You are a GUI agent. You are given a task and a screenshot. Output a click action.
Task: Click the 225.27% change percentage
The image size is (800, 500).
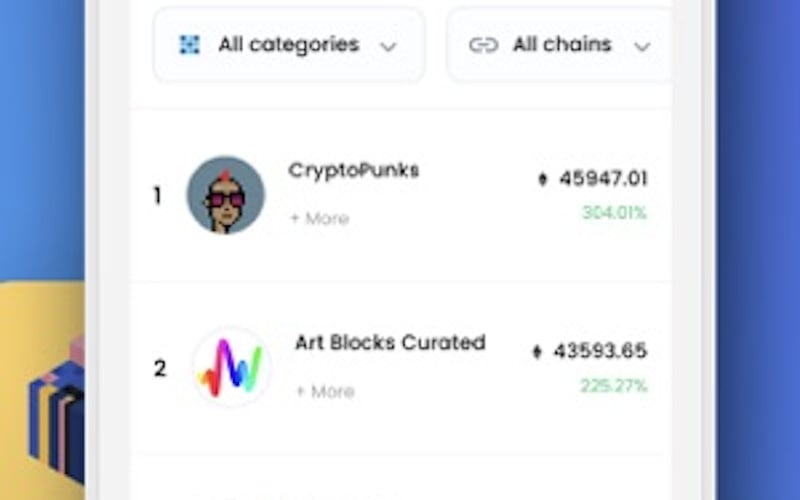(x=614, y=386)
